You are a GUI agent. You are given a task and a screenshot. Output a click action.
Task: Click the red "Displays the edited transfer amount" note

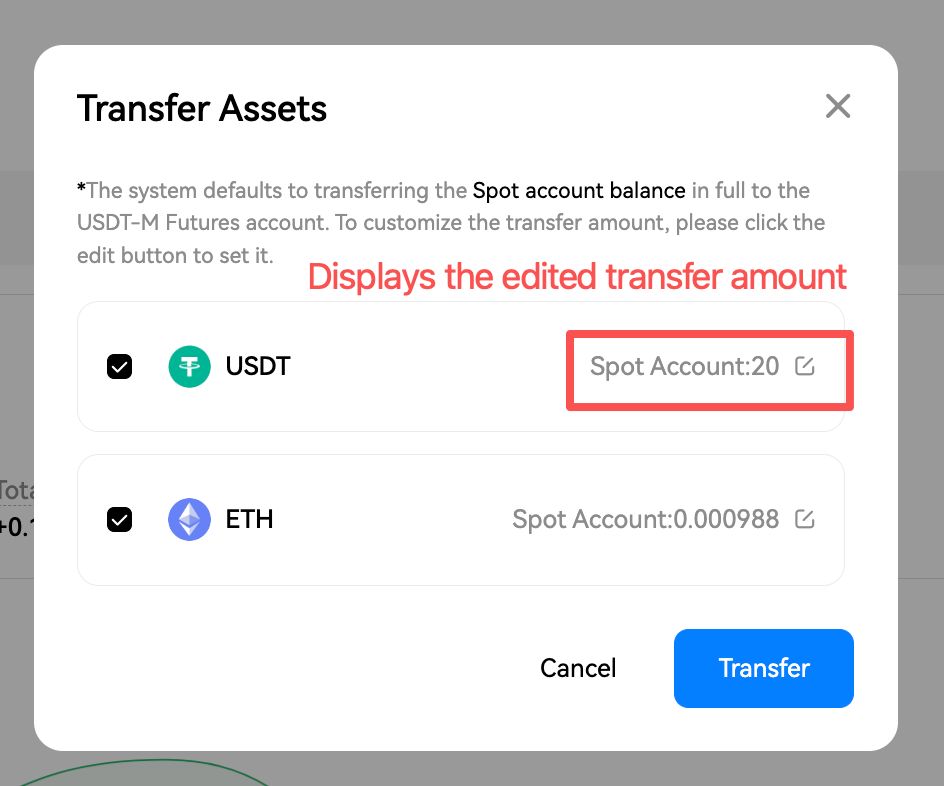coord(577,276)
